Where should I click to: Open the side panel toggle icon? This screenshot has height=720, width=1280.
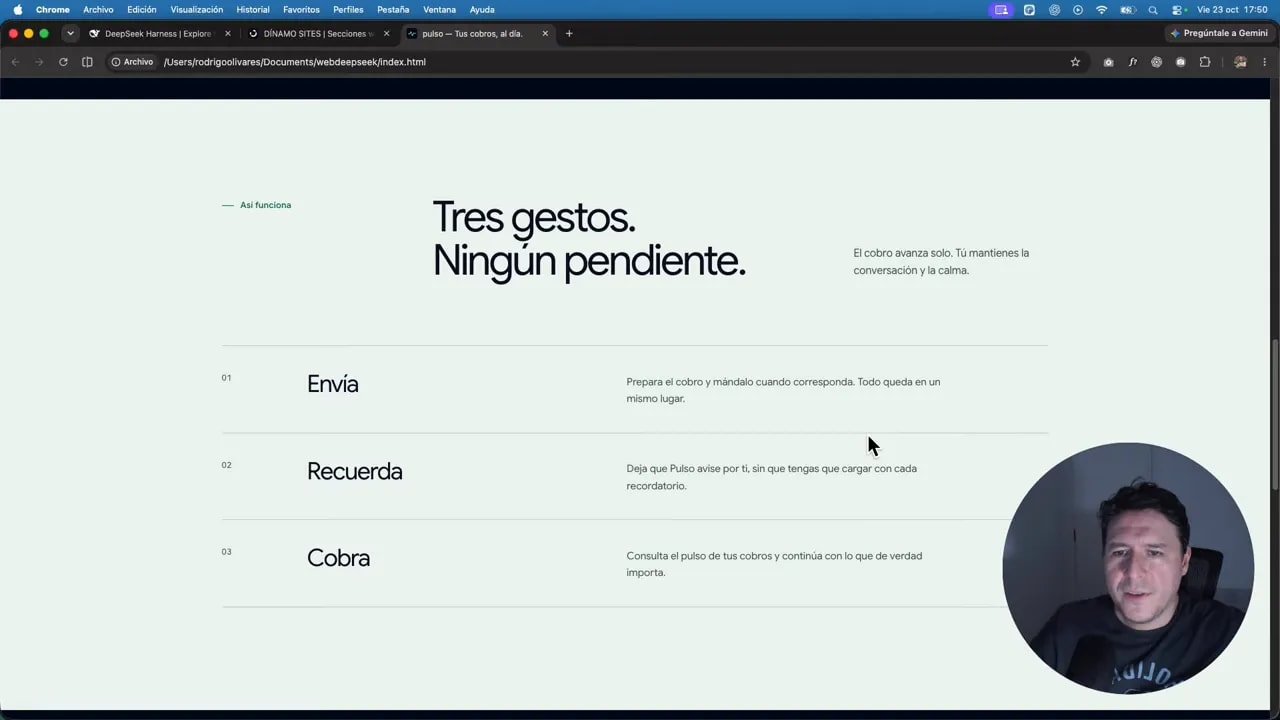pos(87,62)
